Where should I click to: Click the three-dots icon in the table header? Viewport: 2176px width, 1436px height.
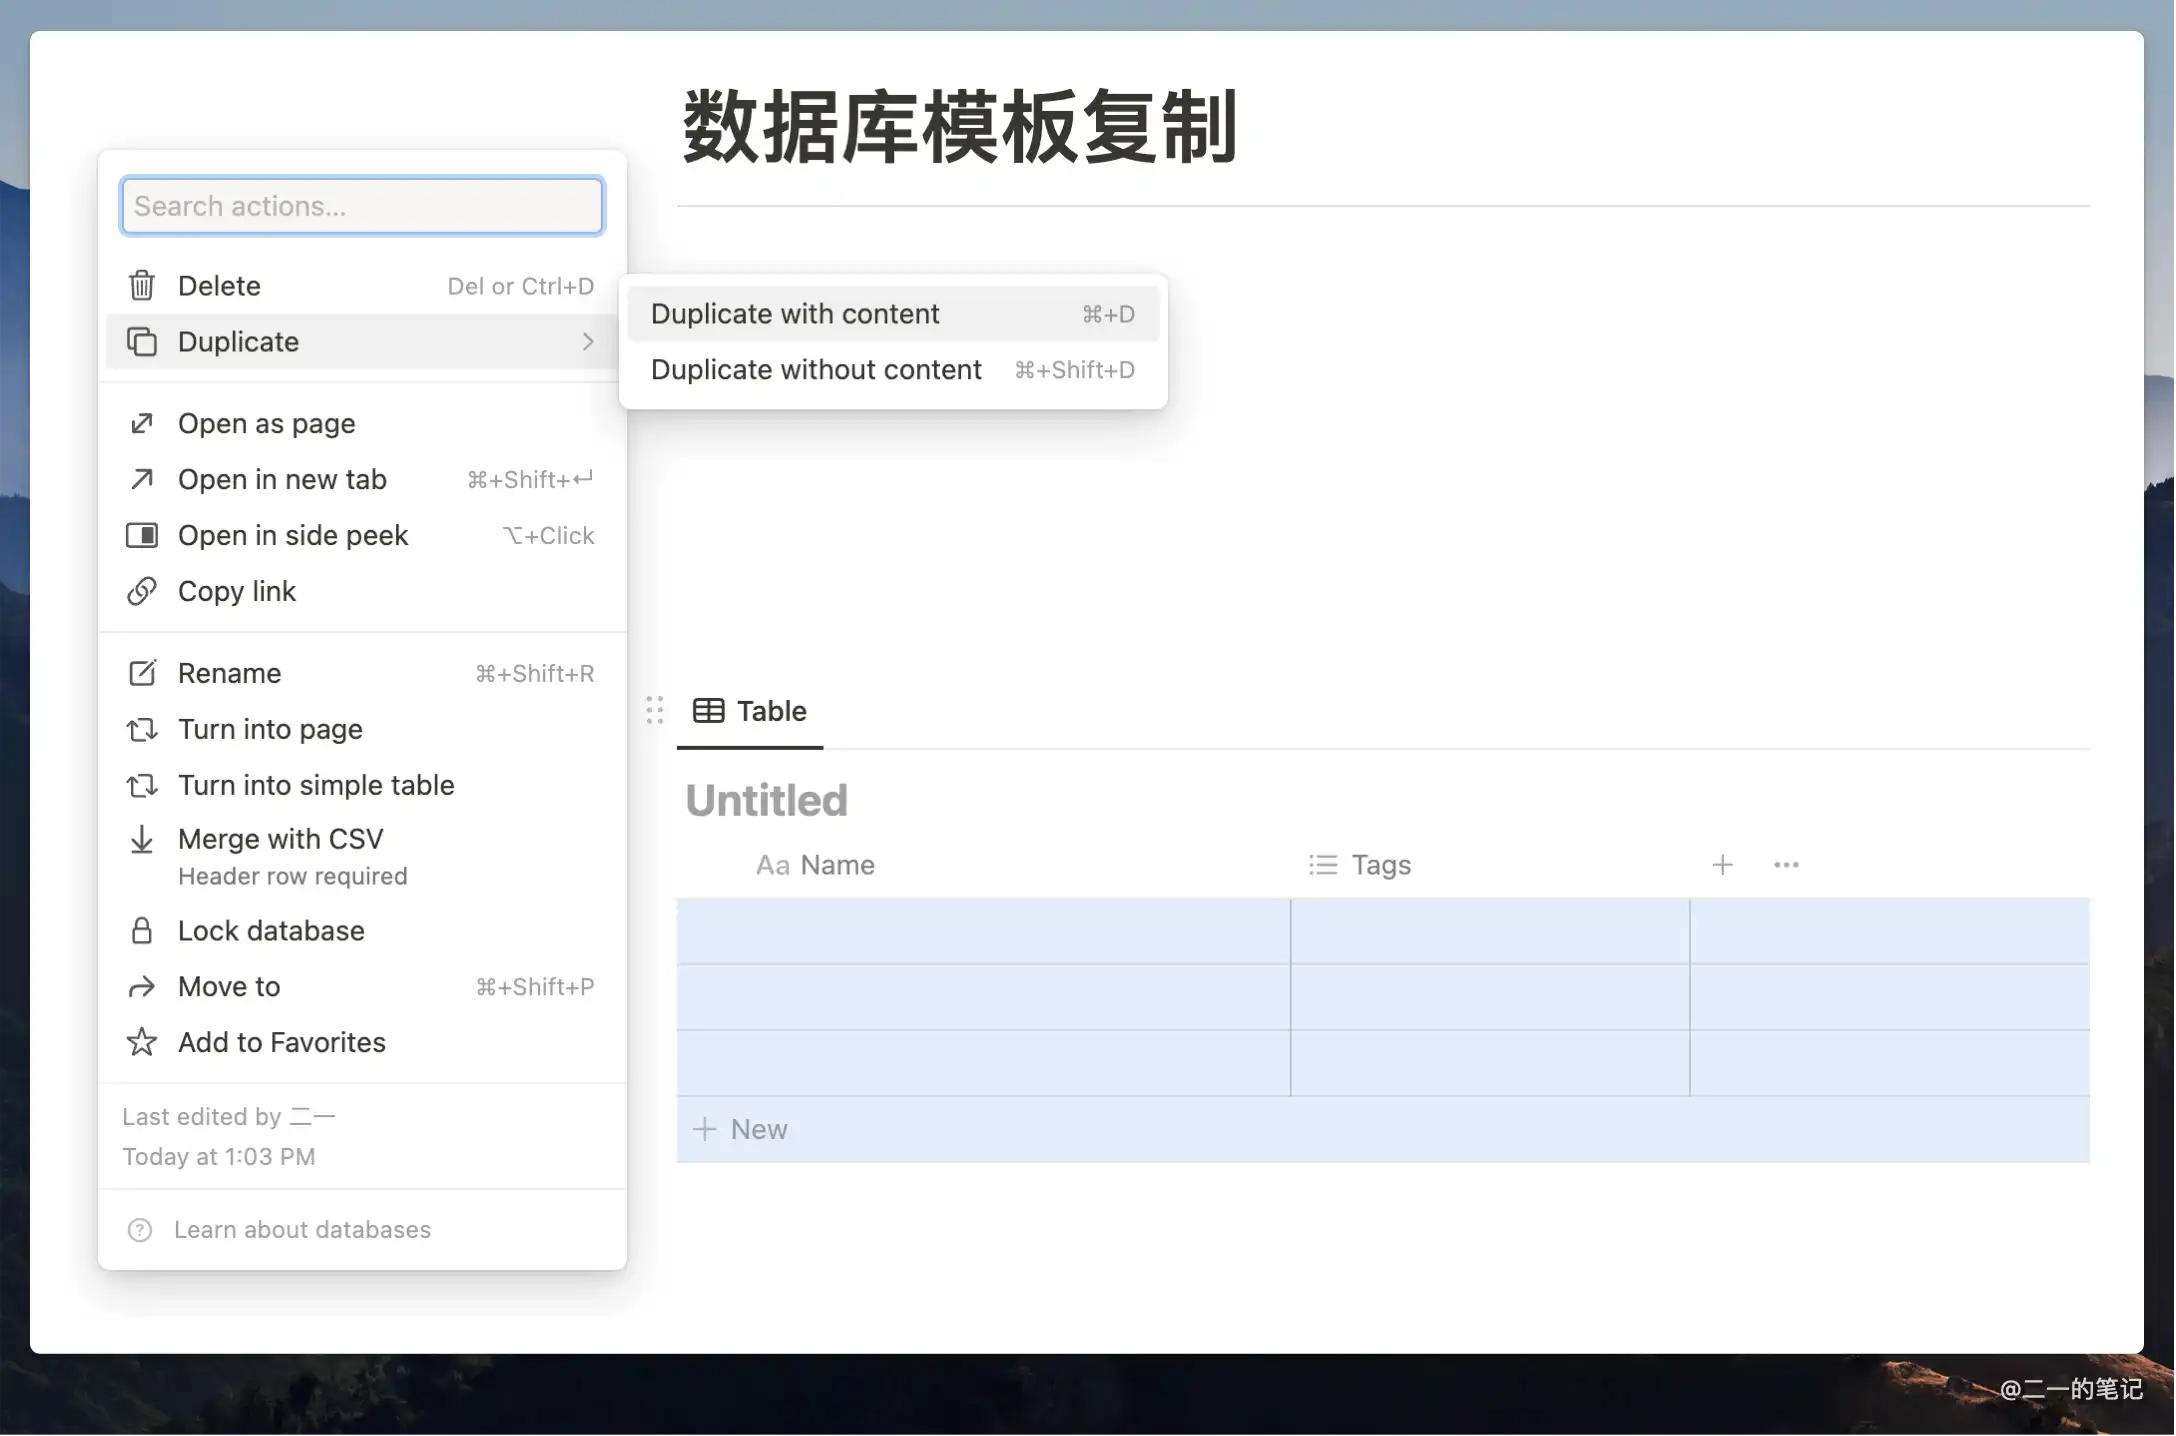1786,865
